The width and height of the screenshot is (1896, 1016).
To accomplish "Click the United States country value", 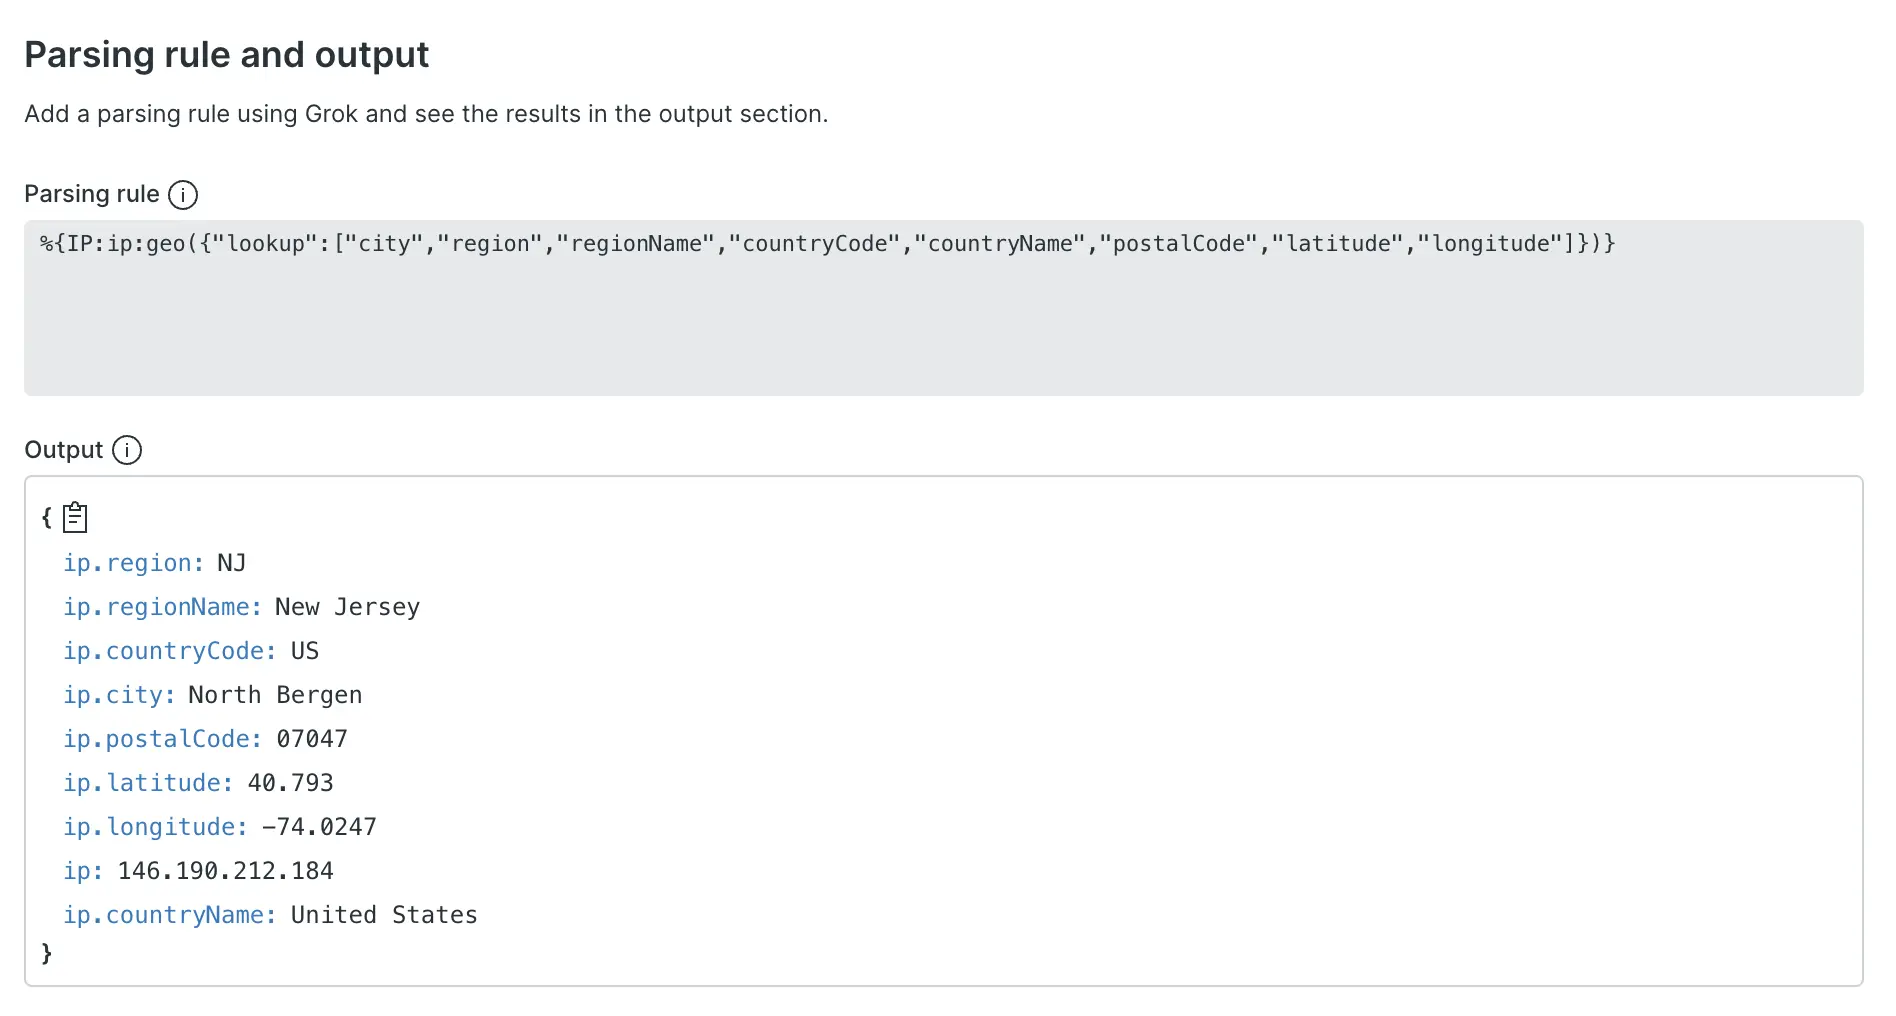I will pos(383,915).
